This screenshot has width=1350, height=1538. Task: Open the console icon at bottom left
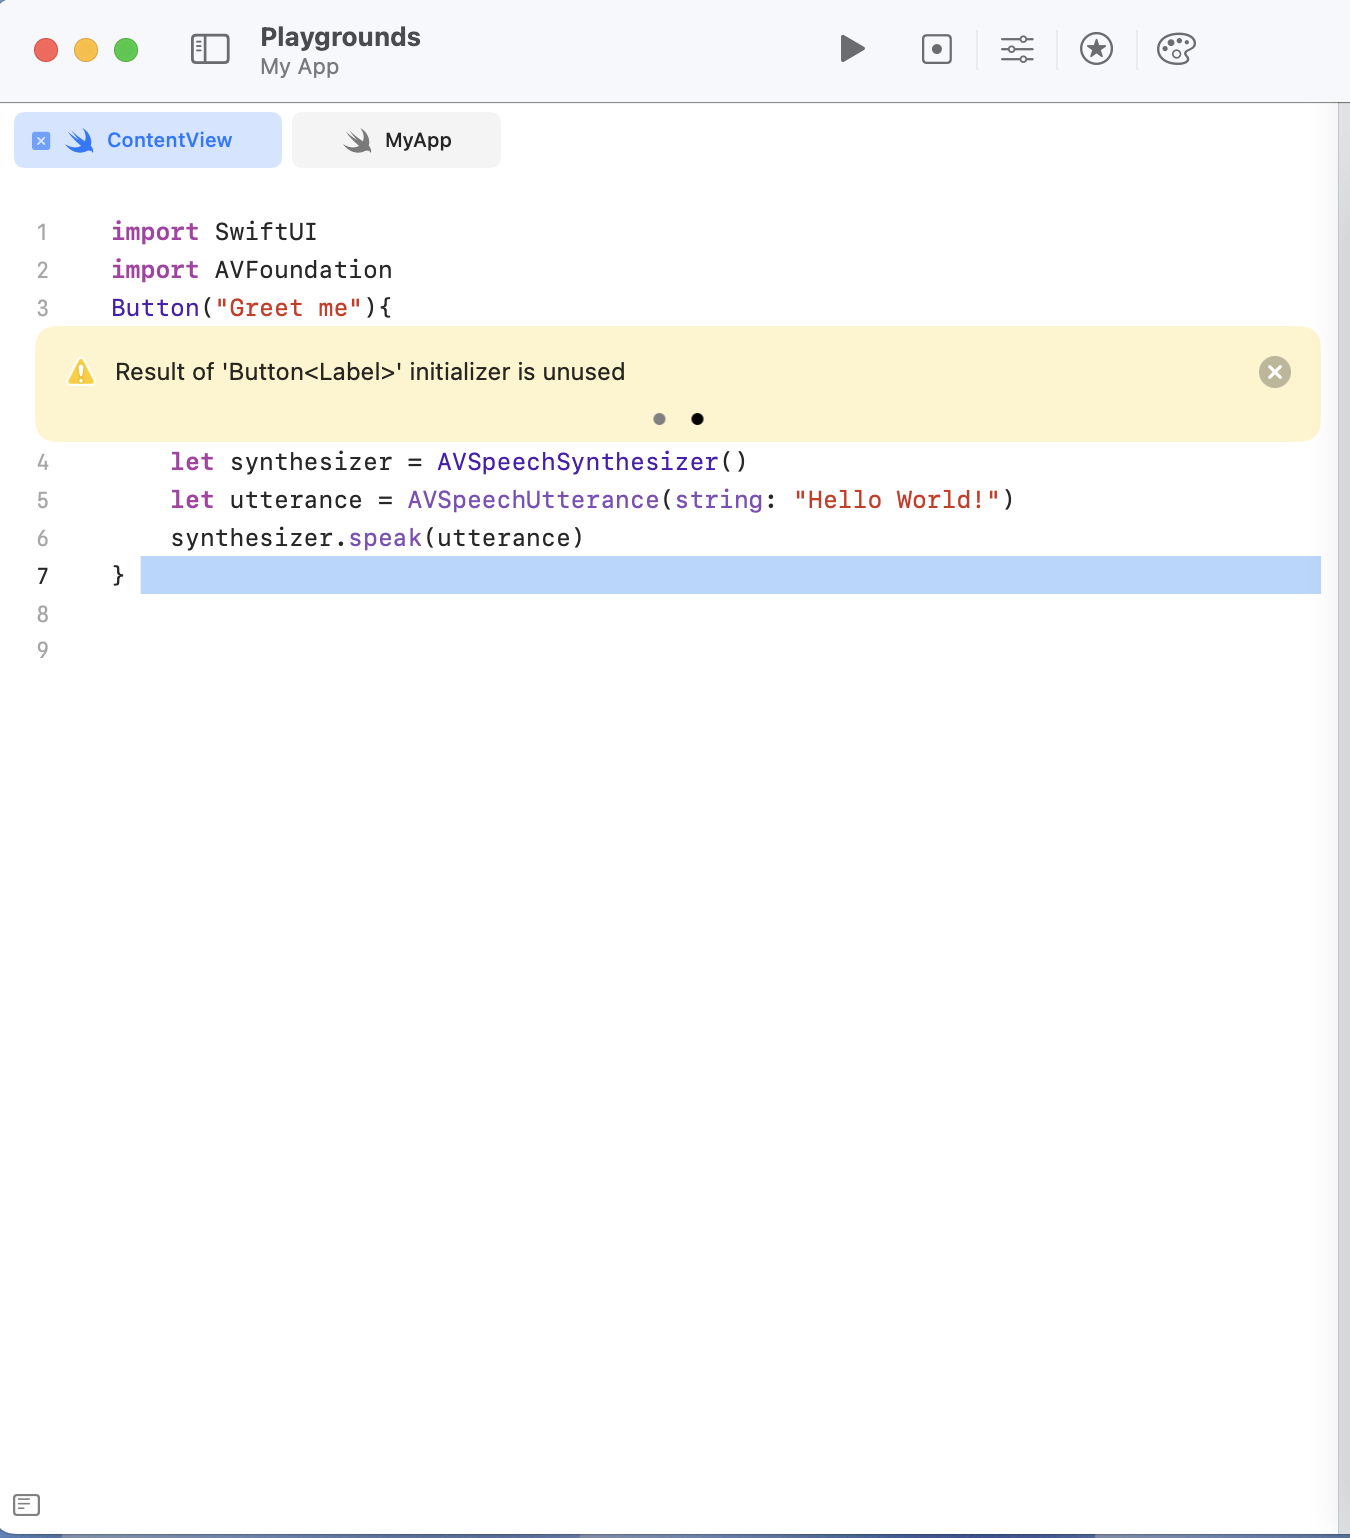tap(27, 1504)
